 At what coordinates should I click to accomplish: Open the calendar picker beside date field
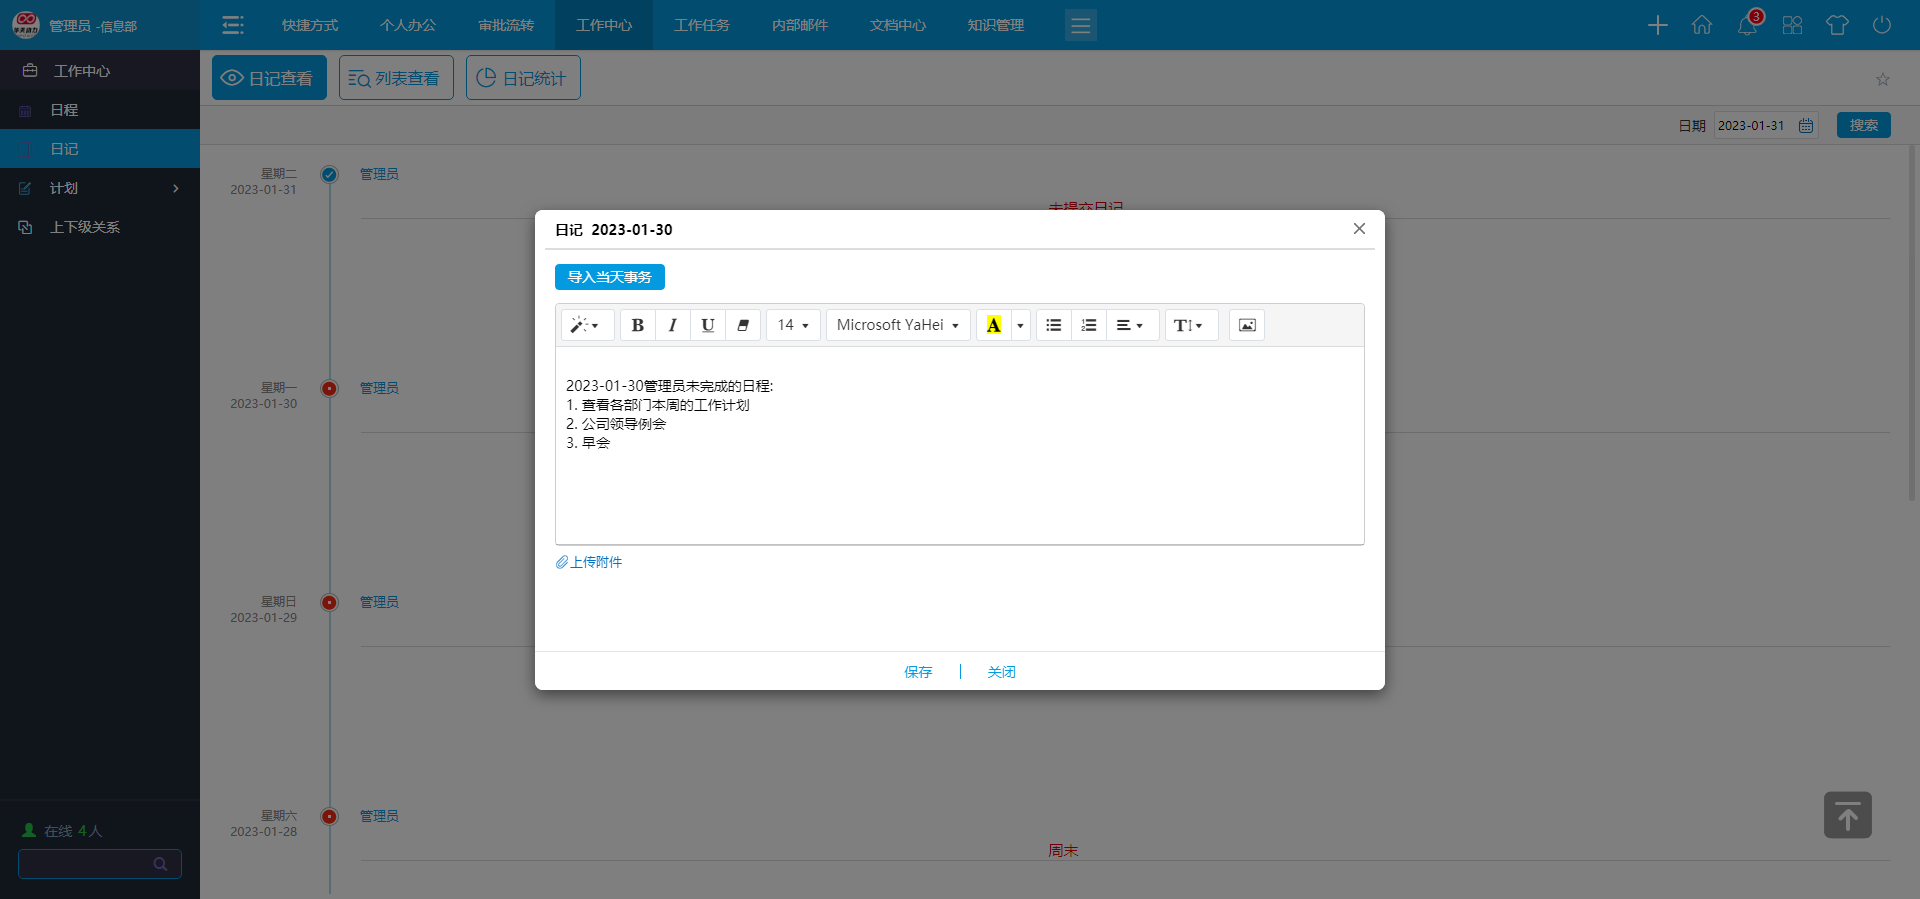point(1806,126)
